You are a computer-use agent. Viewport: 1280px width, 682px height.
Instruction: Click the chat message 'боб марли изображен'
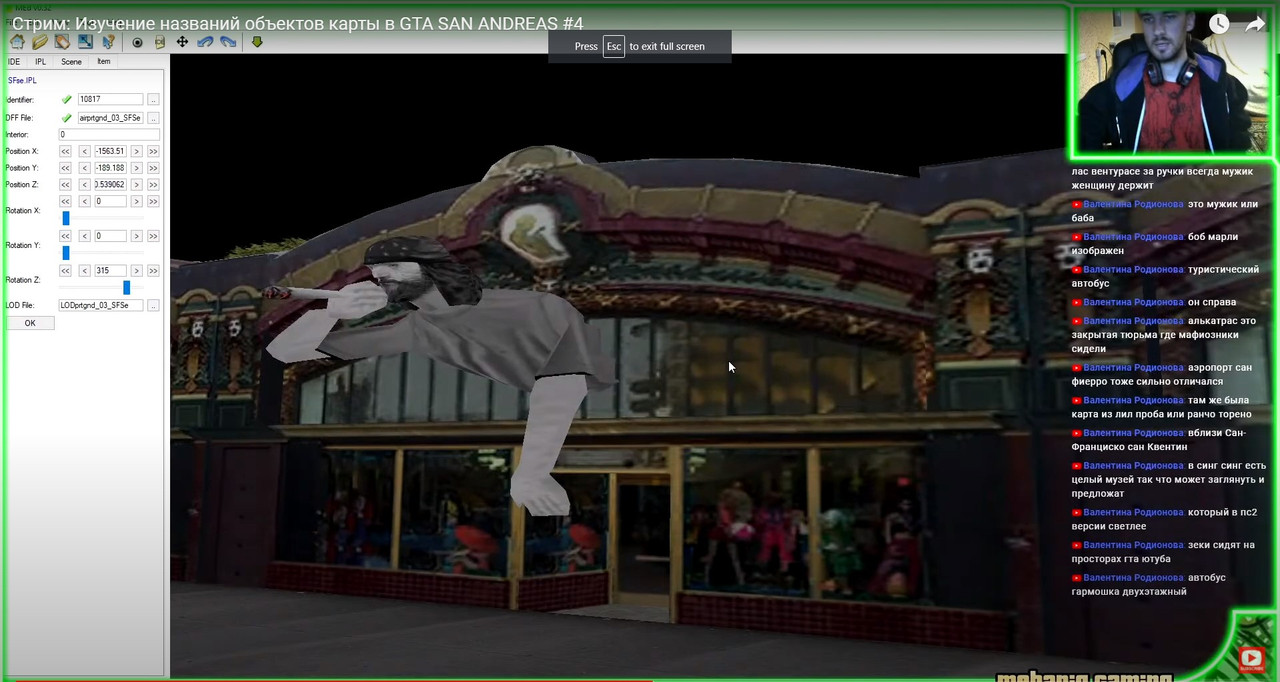pyautogui.click(x=1155, y=244)
